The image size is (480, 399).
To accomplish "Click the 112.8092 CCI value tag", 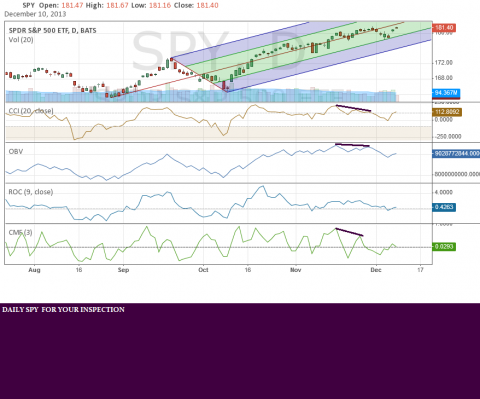I will click(447, 112).
